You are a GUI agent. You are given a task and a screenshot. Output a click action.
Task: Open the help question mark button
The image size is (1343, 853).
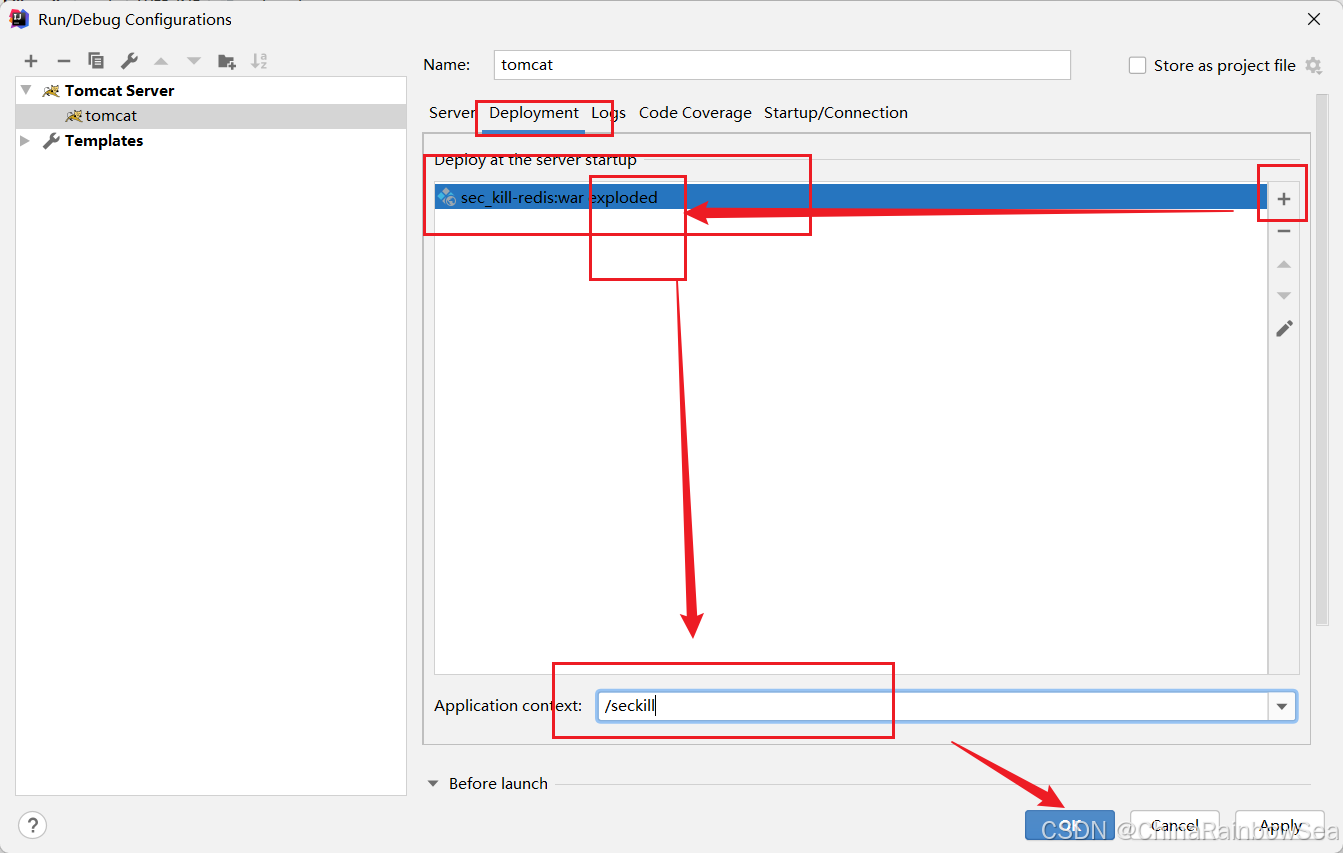coord(33,825)
